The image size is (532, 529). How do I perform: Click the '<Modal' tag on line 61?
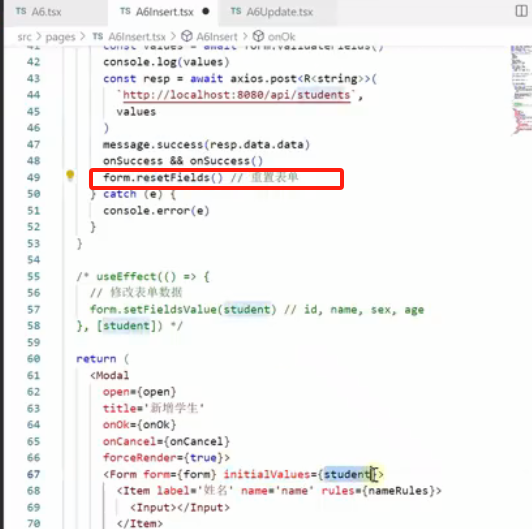coord(109,376)
